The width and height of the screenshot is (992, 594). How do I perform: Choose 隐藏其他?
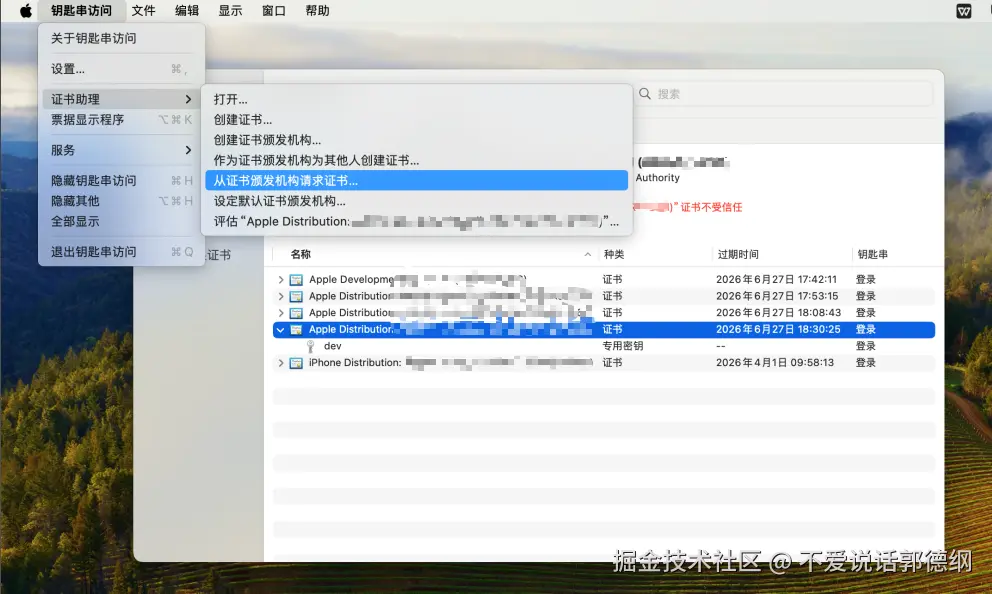(x=121, y=201)
